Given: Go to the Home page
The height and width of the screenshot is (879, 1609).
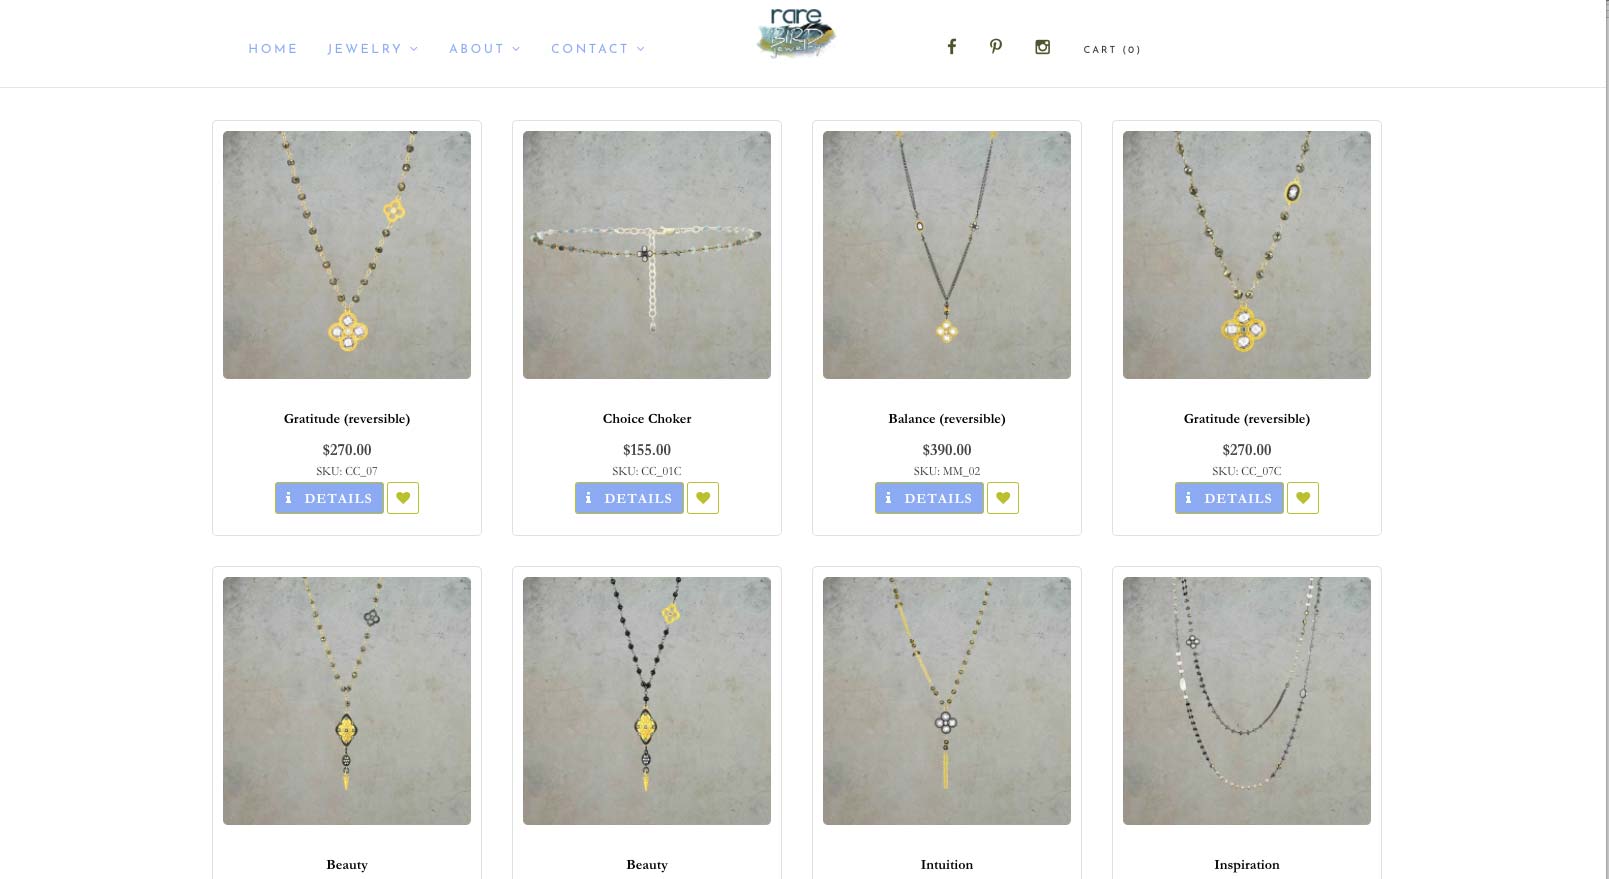Looking at the screenshot, I should coord(273,49).
